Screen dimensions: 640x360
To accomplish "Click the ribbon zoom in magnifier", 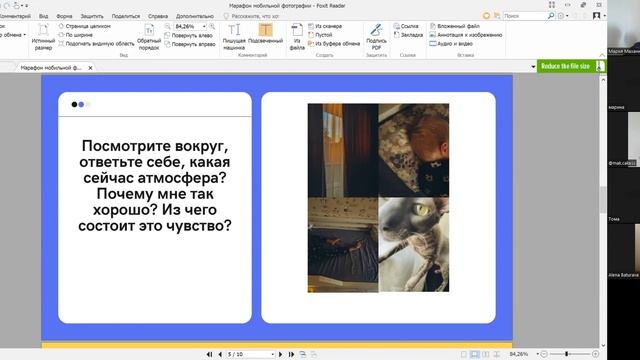I will coord(212,26).
